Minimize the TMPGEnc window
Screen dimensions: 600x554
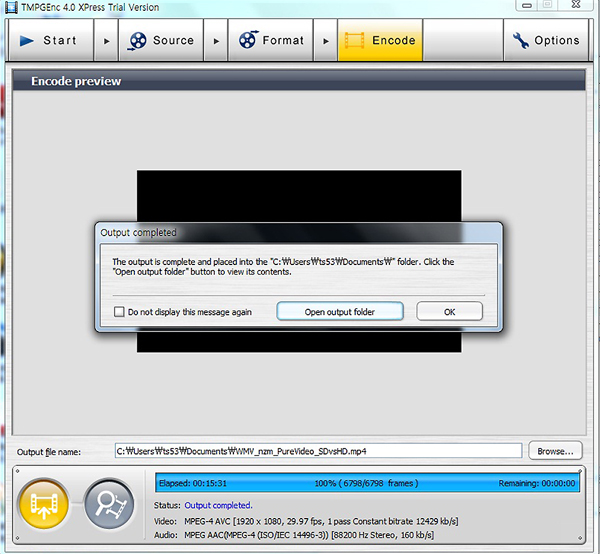point(527,5)
